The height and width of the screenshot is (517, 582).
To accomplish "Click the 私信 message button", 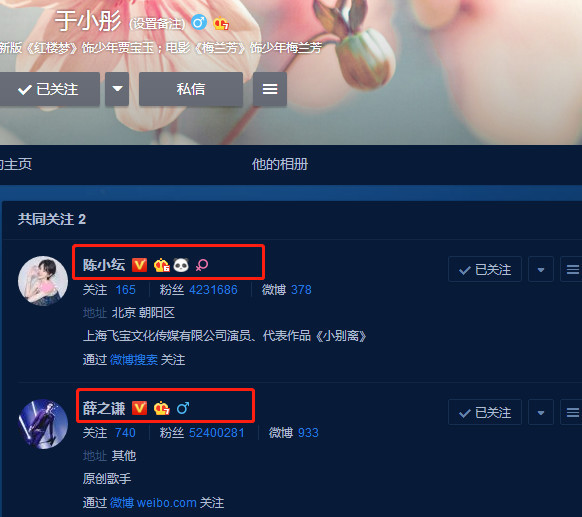I will click(x=191, y=89).
